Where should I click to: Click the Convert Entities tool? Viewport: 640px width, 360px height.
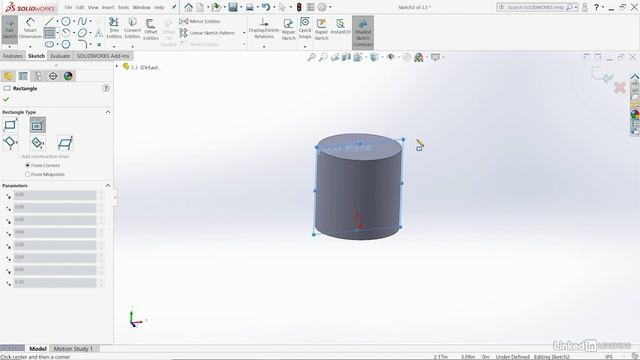[132, 28]
